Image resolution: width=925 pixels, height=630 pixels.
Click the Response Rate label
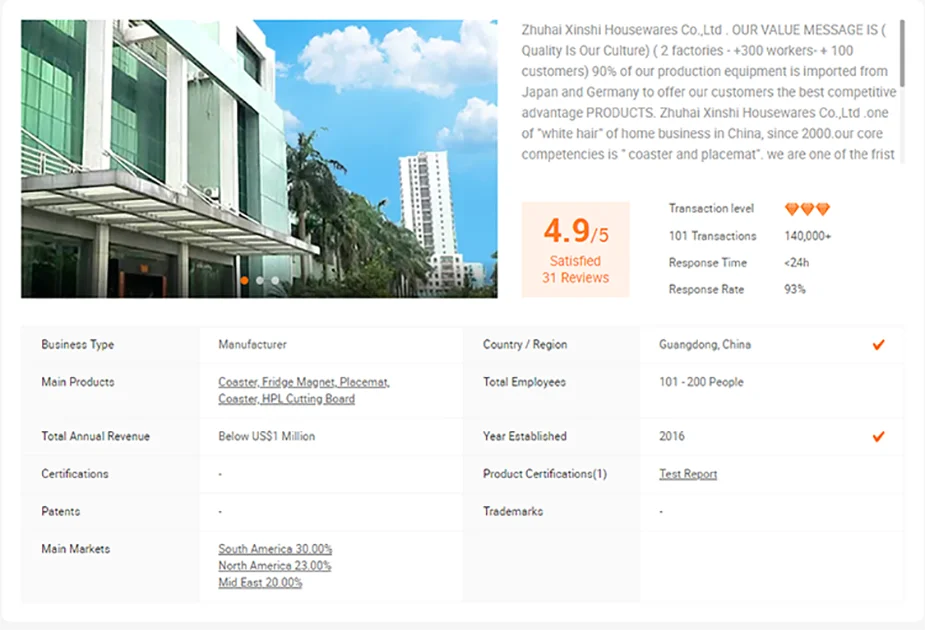click(707, 289)
